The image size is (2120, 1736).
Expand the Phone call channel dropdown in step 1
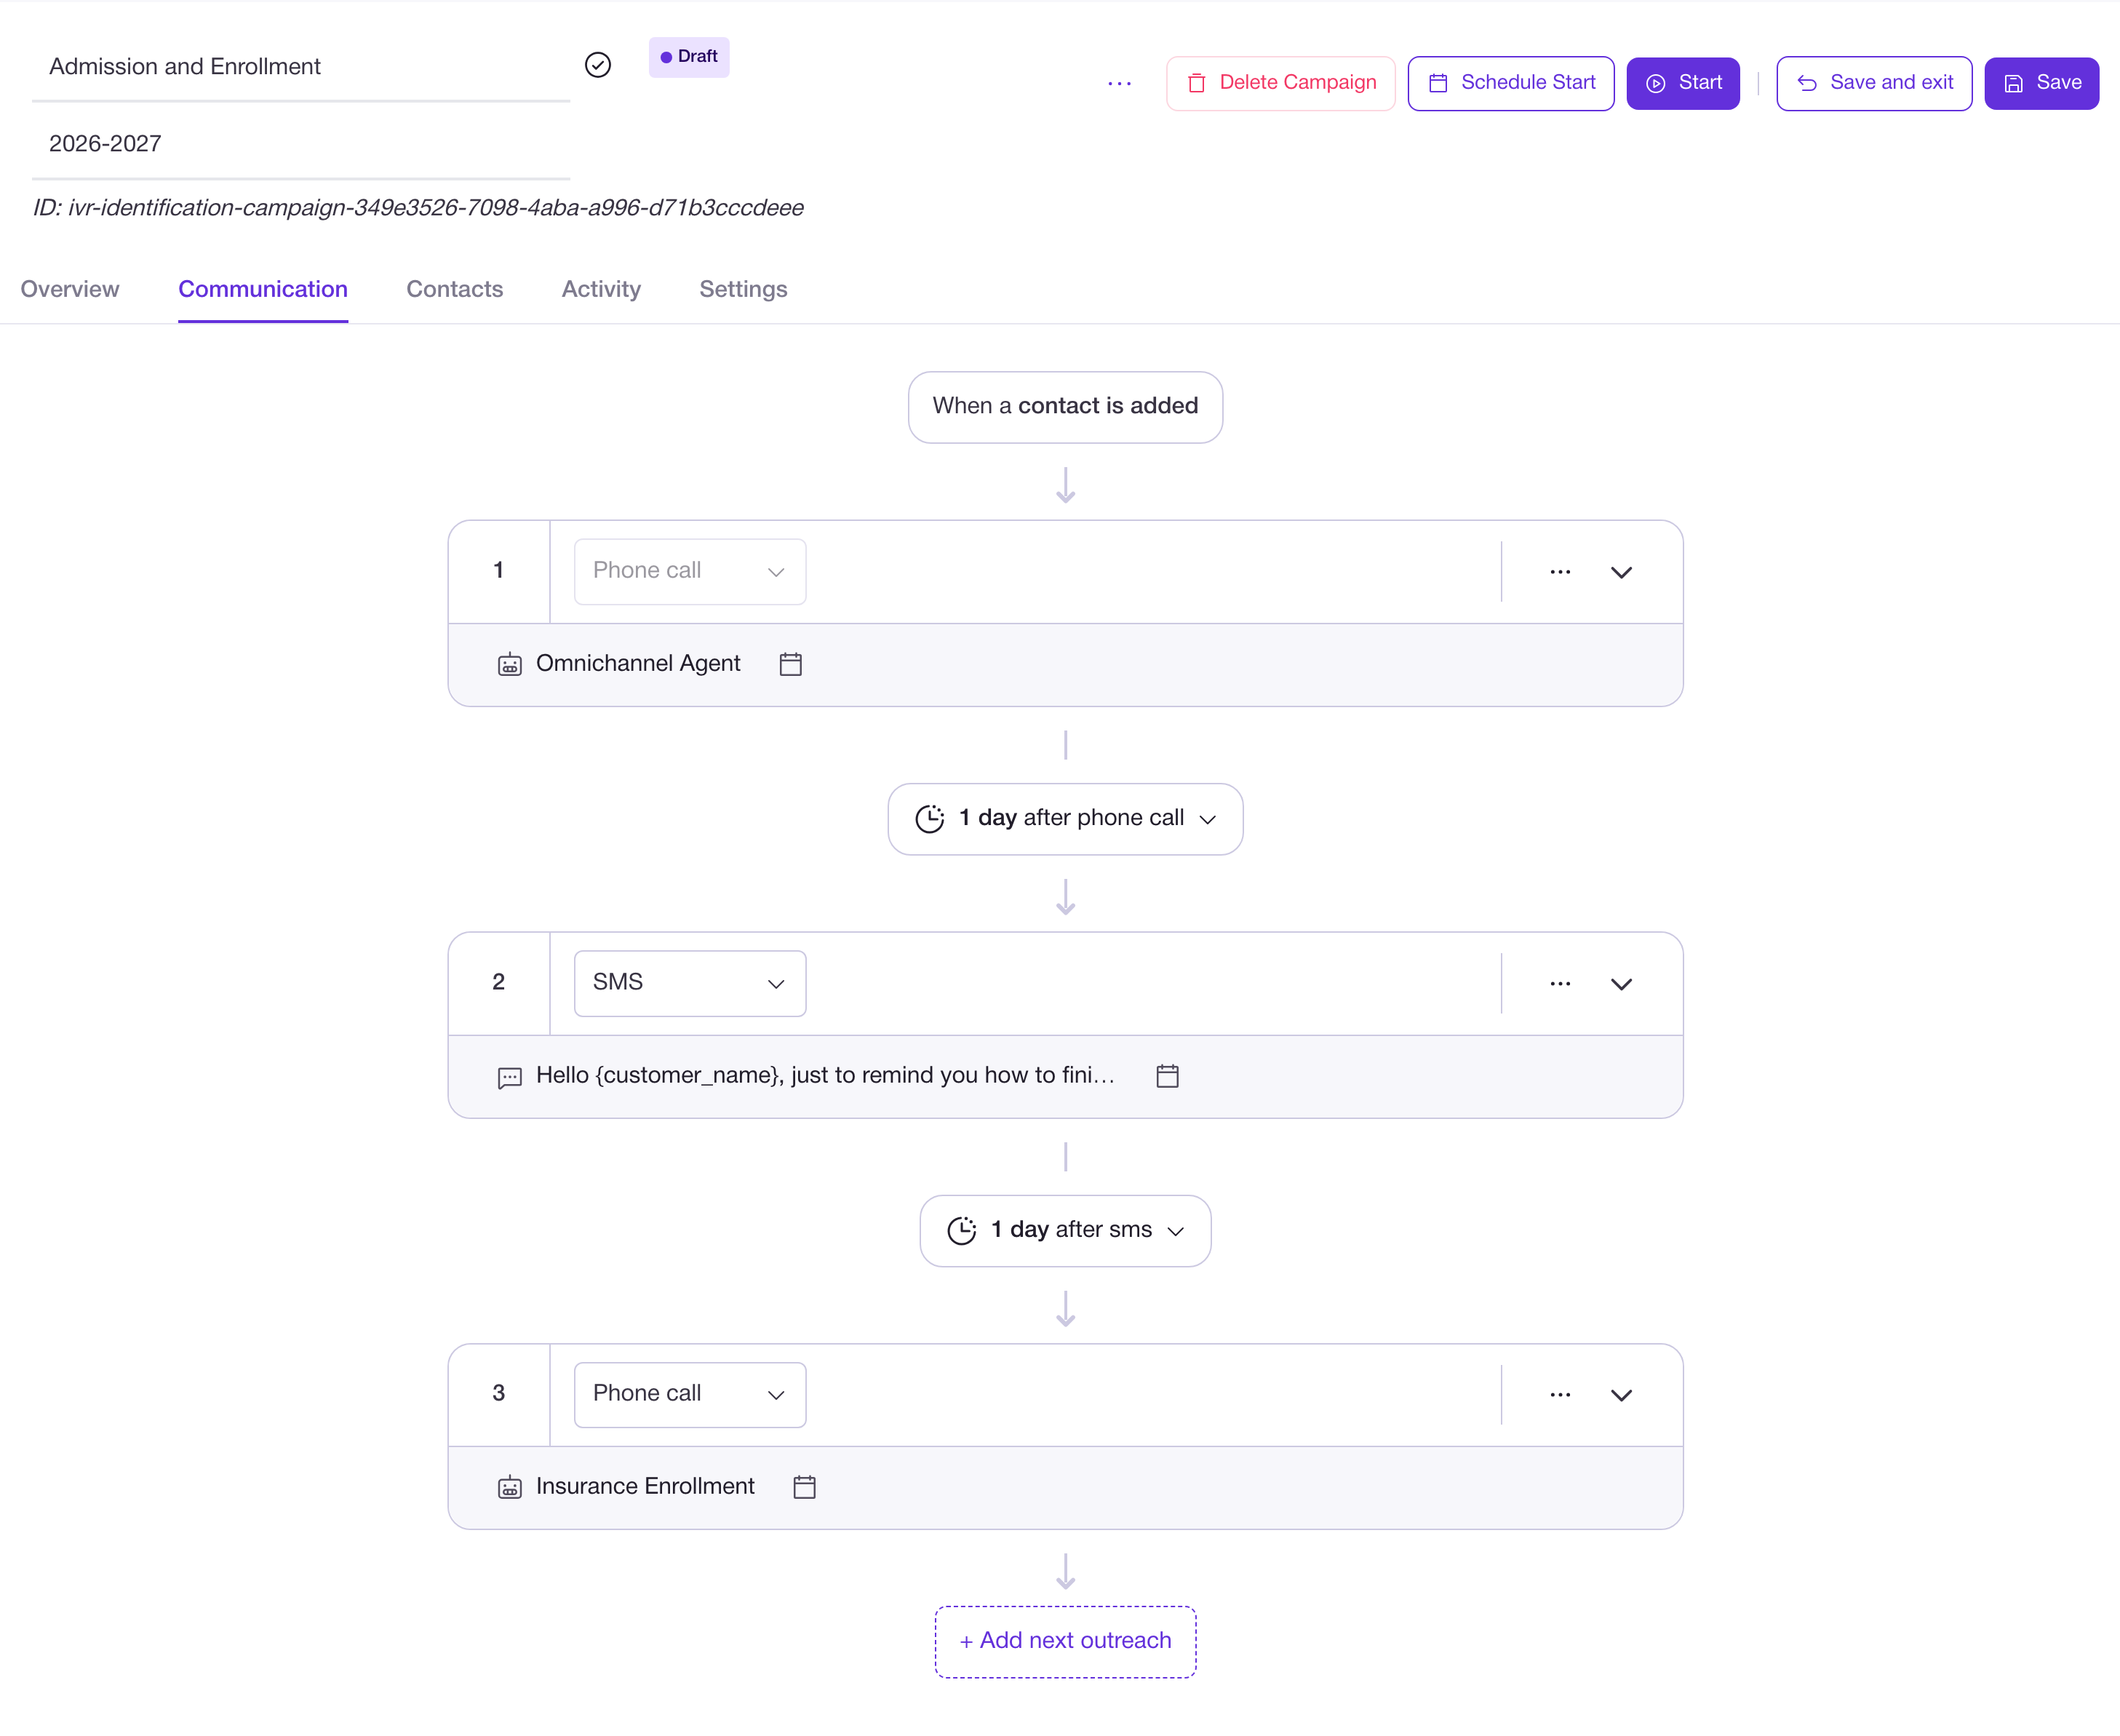click(689, 571)
